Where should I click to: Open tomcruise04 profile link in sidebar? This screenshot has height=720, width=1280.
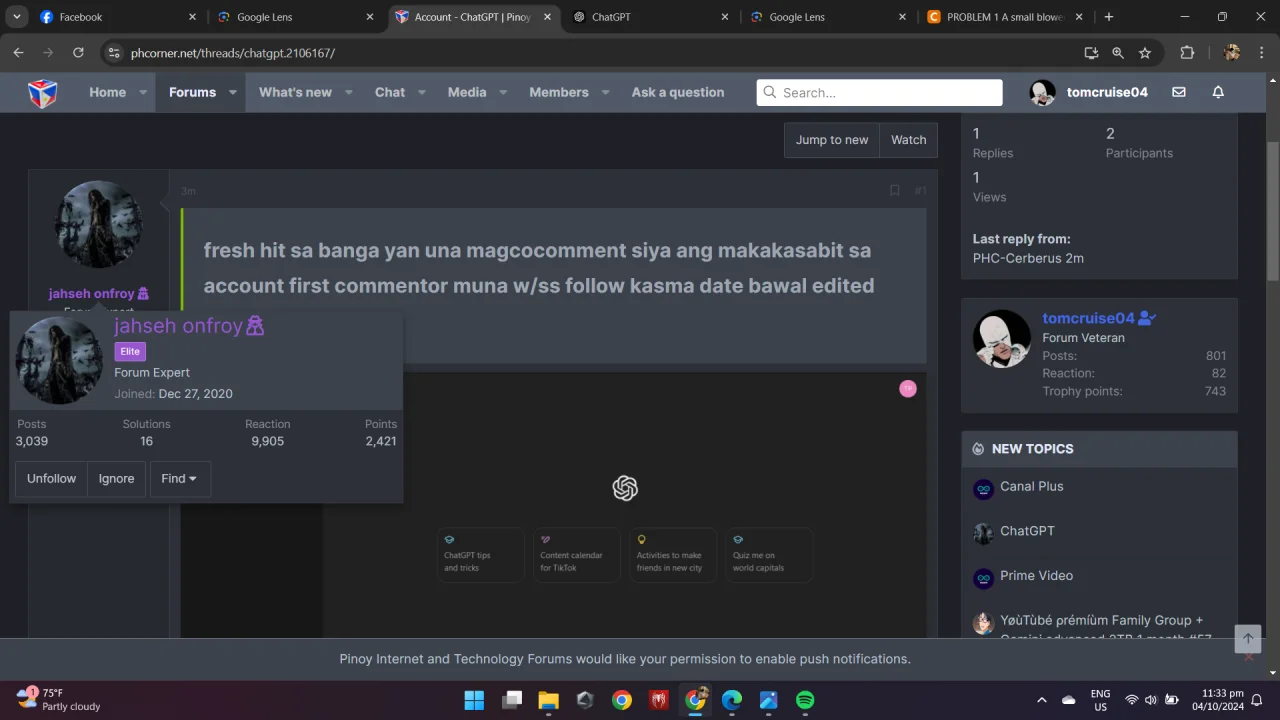1088,318
